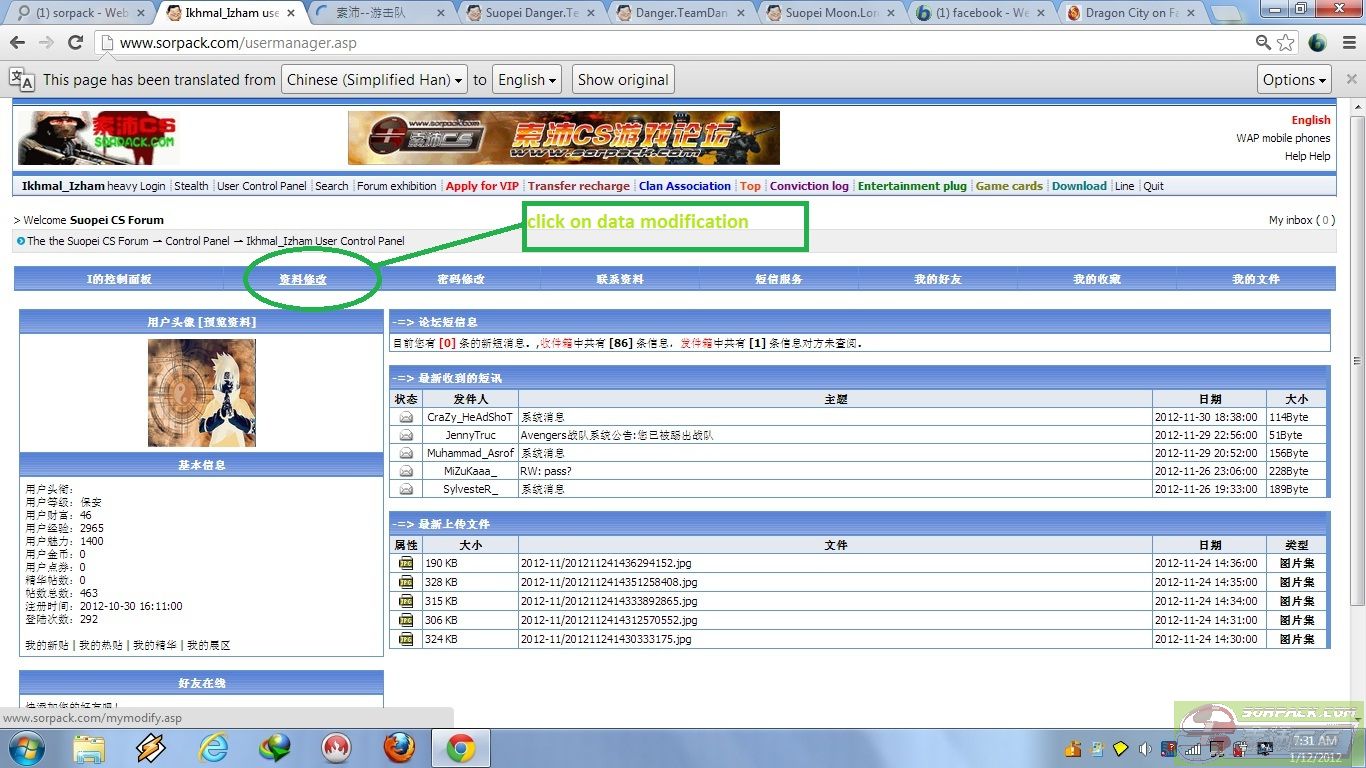Expand the translation Options dropdown

tap(1294, 80)
